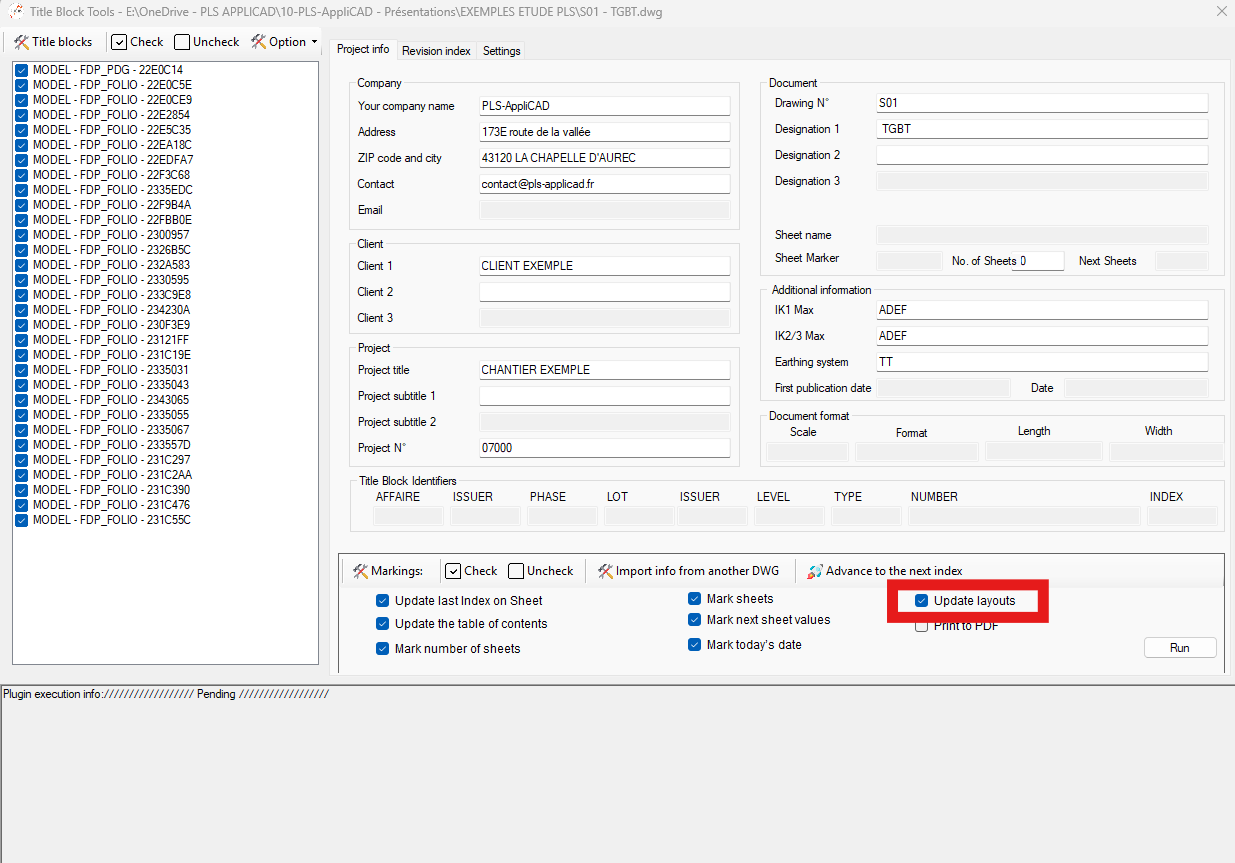This screenshot has height=863, width=1235.
Task: Click the Title blocks tools icon
Action: (21, 42)
